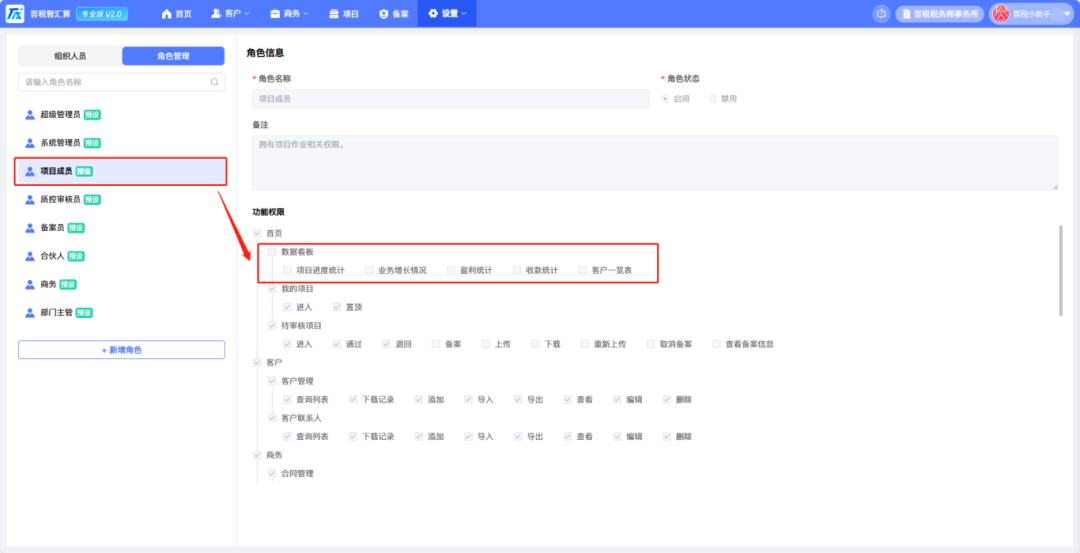Open the 商务 dropdown in top navigation
This screenshot has width=1080, height=553.
[289, 14]
